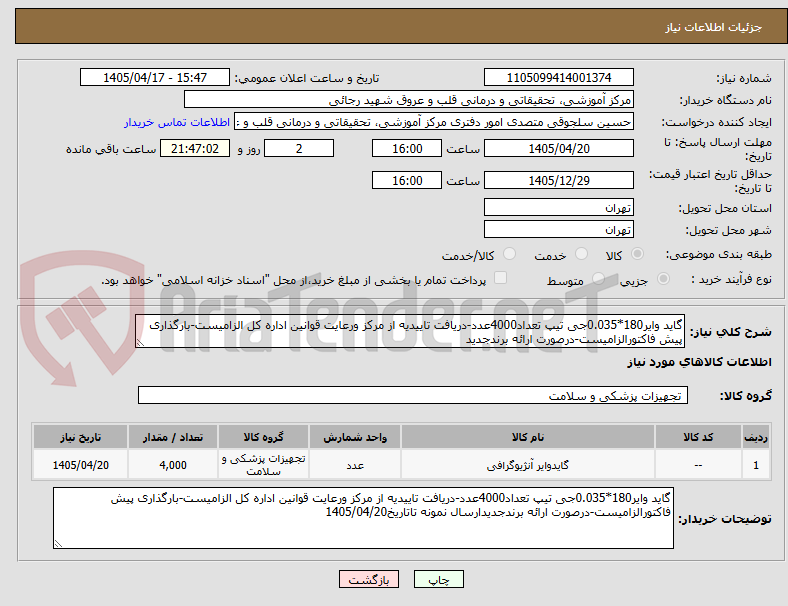Click the delivery city تهران field
This screenshot has height=606, width=788.
point(558,230)
